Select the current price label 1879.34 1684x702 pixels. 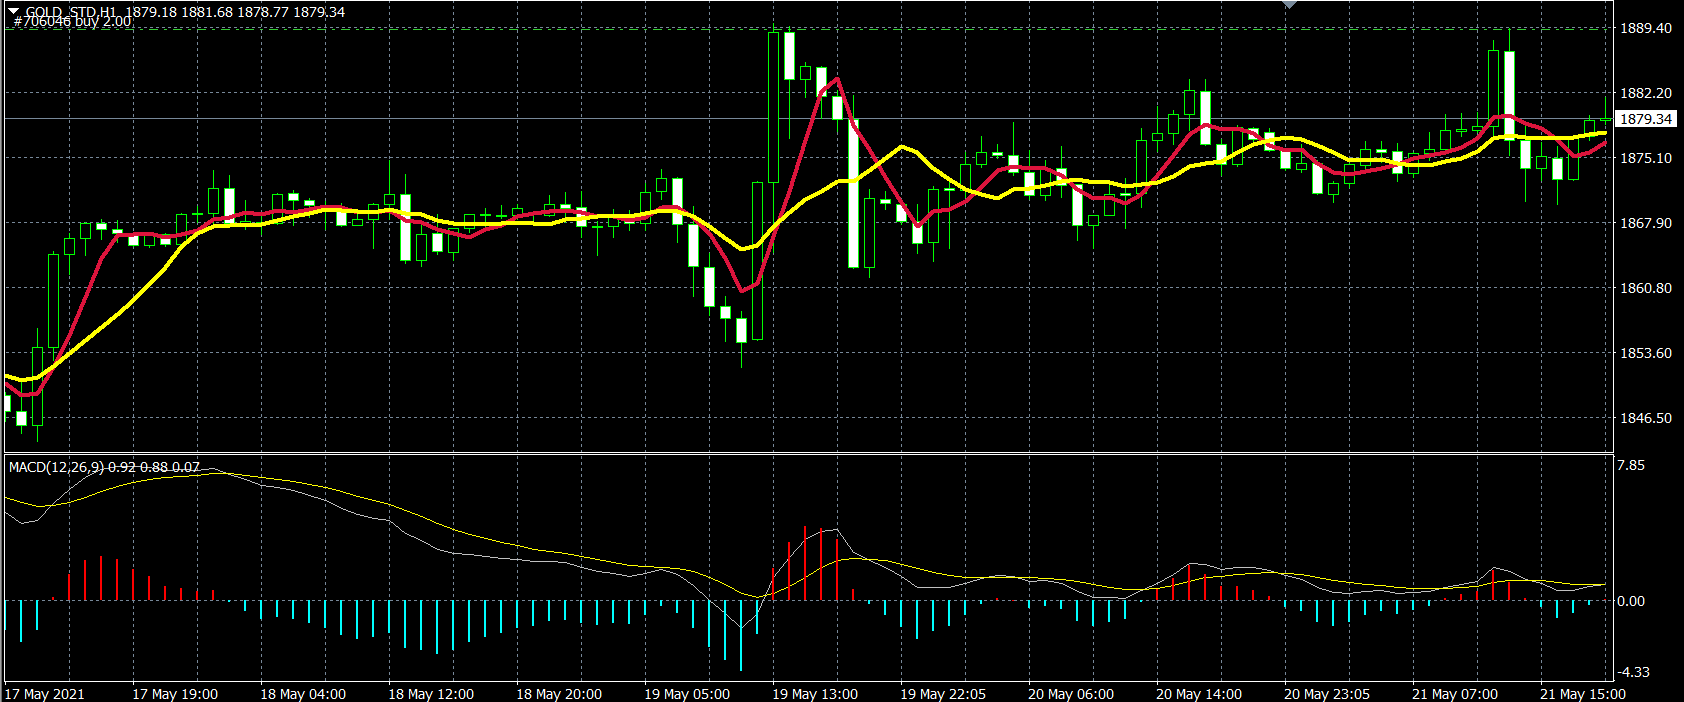(1645, 119)
